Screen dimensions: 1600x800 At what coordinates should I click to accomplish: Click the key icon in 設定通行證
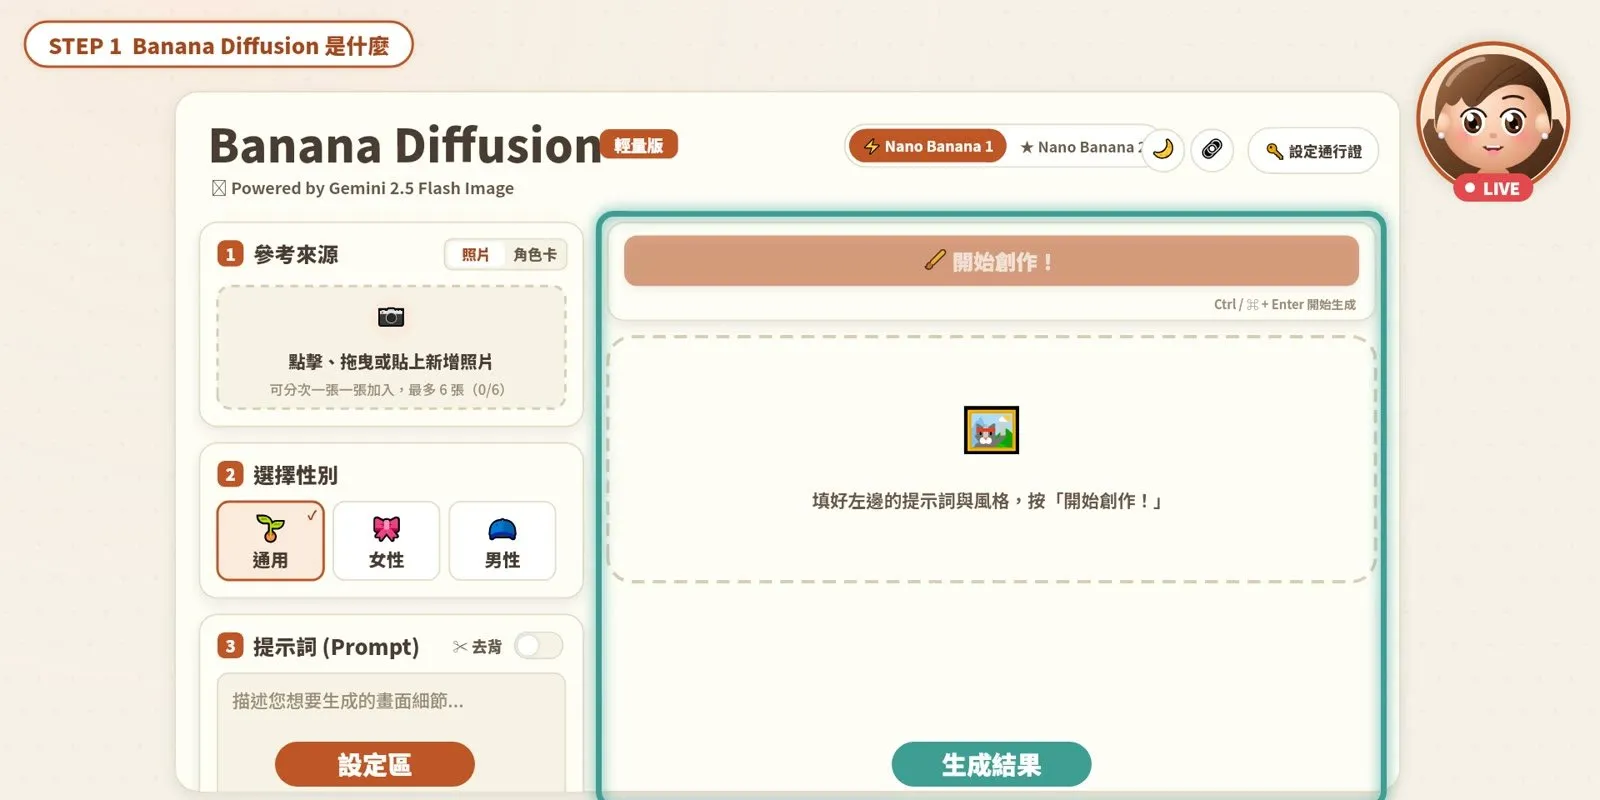[x=1274, y=151]
